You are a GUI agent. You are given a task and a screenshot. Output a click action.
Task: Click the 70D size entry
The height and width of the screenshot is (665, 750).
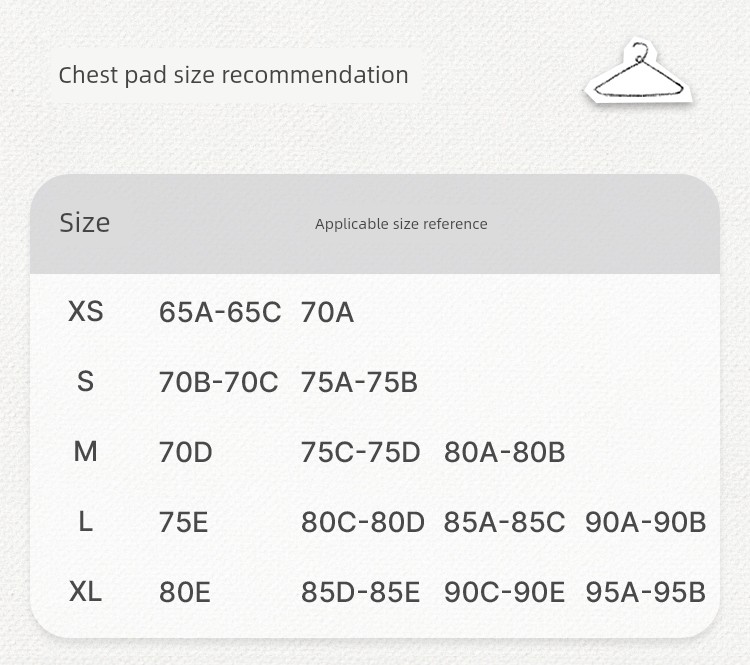[x=186, y=452]
